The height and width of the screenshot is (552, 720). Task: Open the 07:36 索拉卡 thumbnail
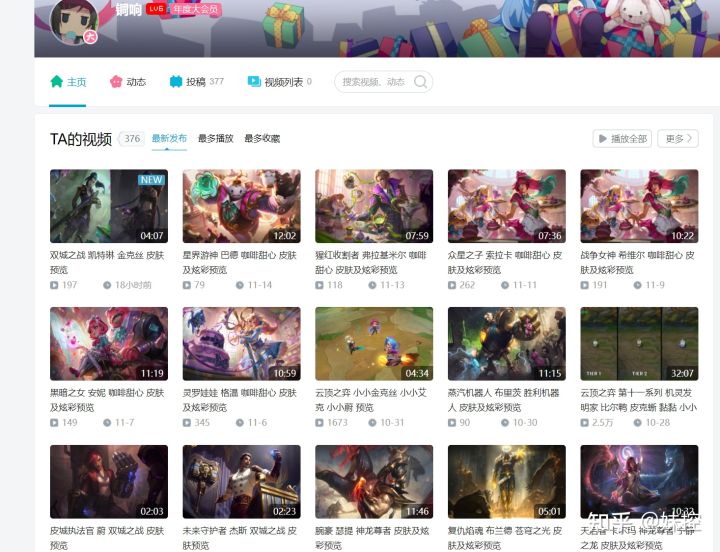point(506,206)
